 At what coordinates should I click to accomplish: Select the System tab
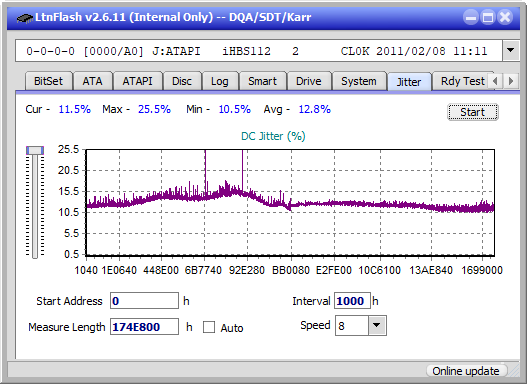pos(359,81)
